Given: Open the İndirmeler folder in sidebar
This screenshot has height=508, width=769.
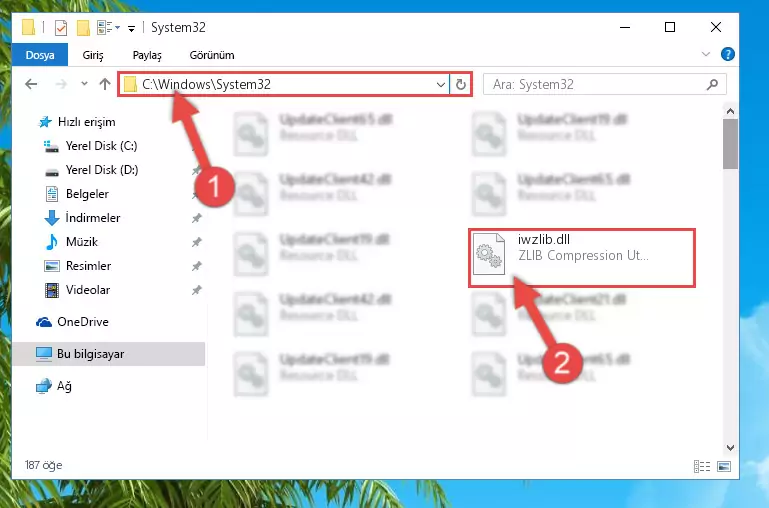Looking at the screenshot, I should point(93,218).
